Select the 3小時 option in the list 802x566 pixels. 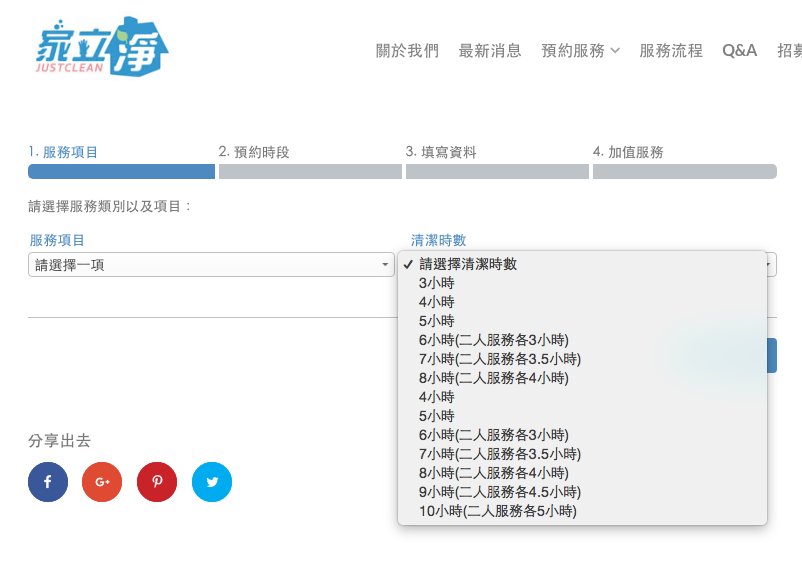tap(437, 283)
